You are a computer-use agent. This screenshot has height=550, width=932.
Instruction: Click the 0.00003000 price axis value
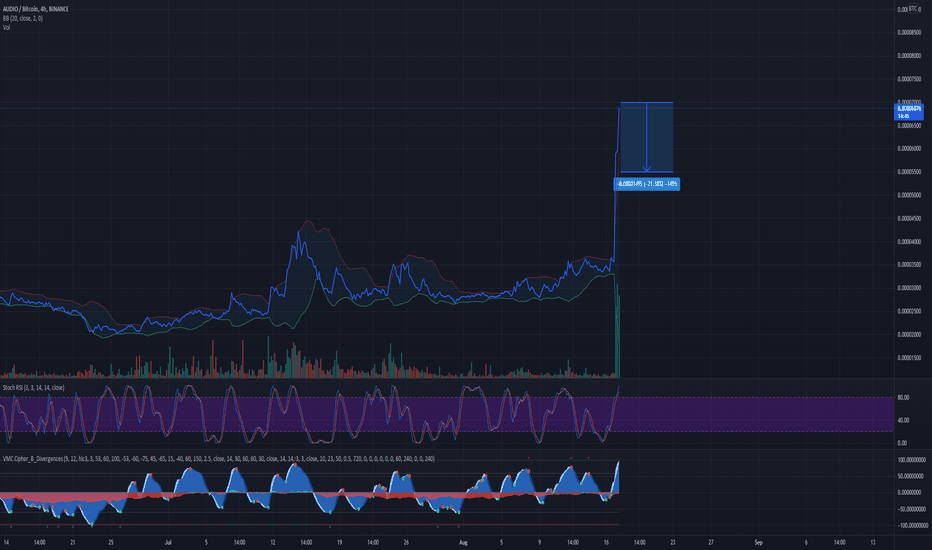[x=909, y=288]
